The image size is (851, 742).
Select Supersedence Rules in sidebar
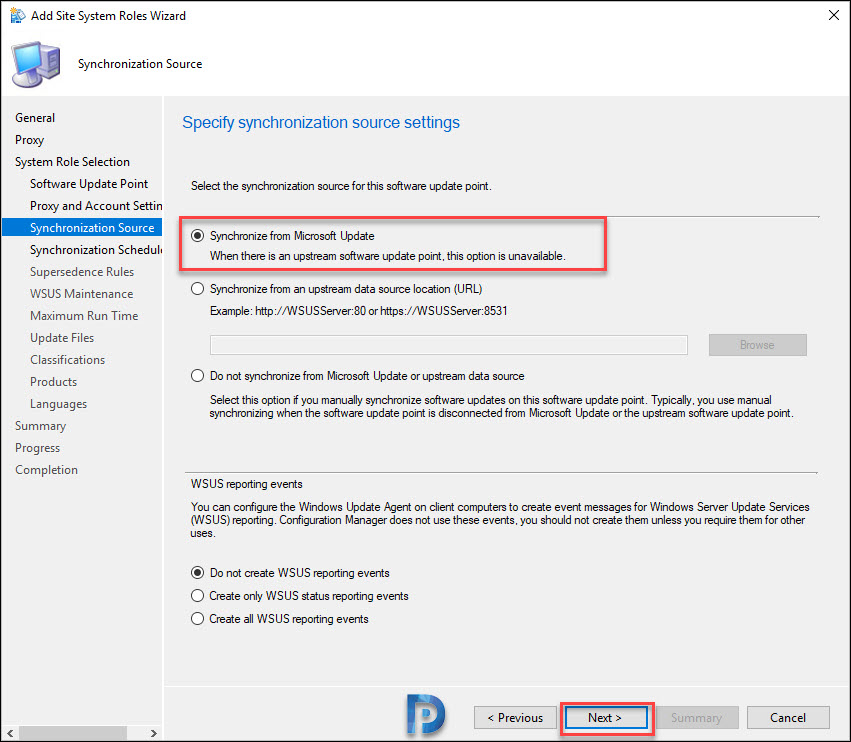pyautogui.click(x=82, y=272)
